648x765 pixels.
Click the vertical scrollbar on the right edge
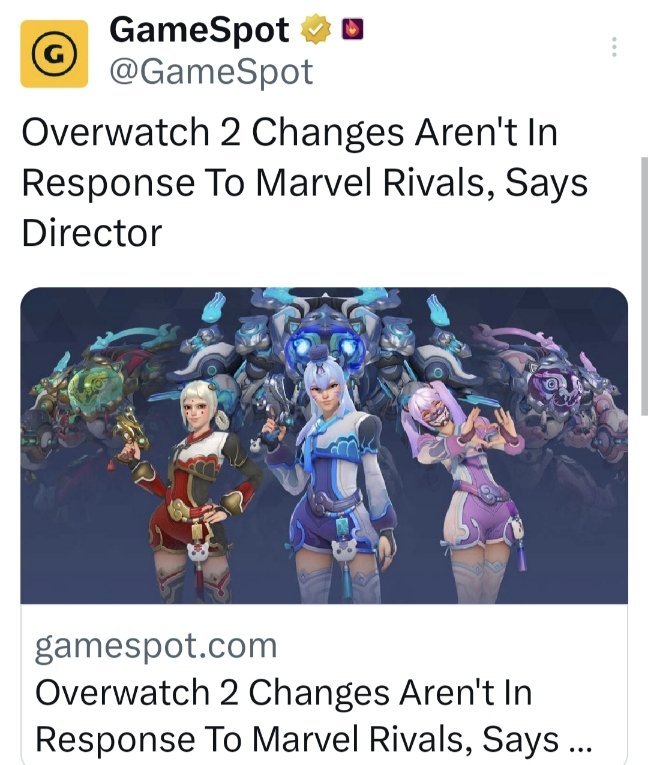[x=644, y=286]
